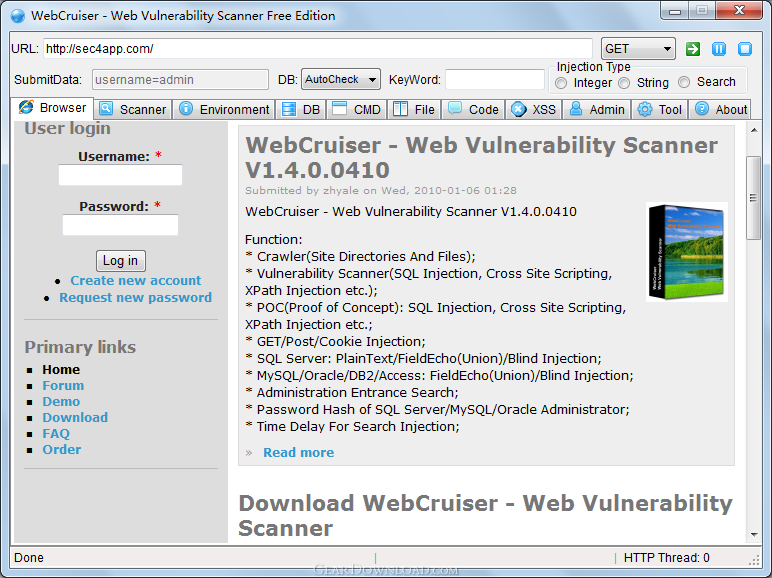The image size is (772, 578).
Task: Click the WebCruiser software box thumbnail
Action: (x=687, y=252)
